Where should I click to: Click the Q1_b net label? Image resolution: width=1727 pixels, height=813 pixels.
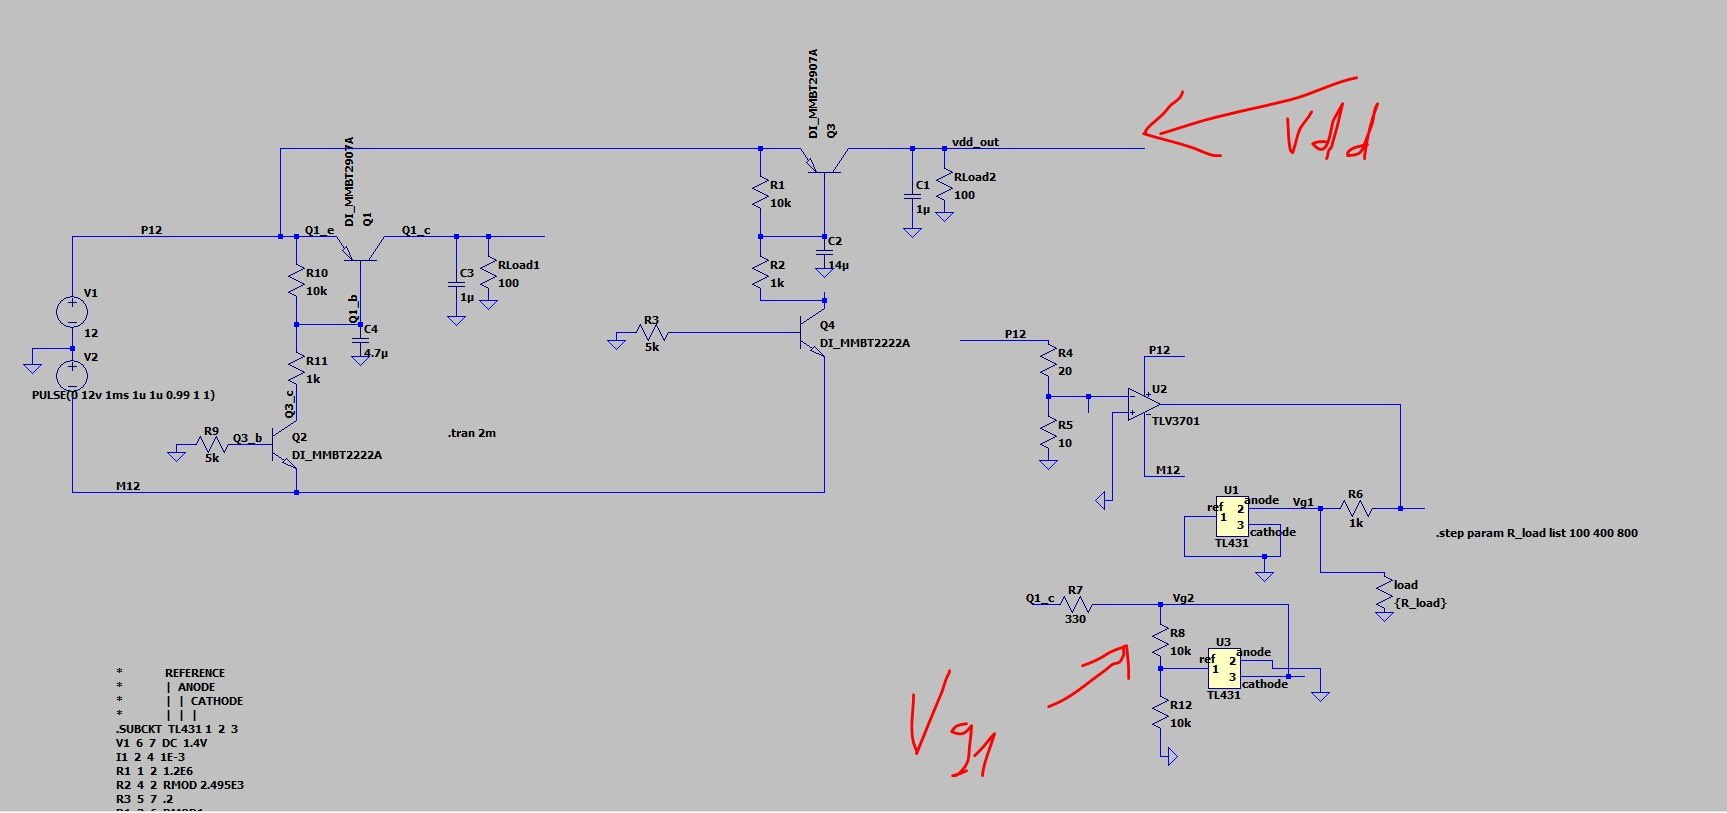[353, 308]
